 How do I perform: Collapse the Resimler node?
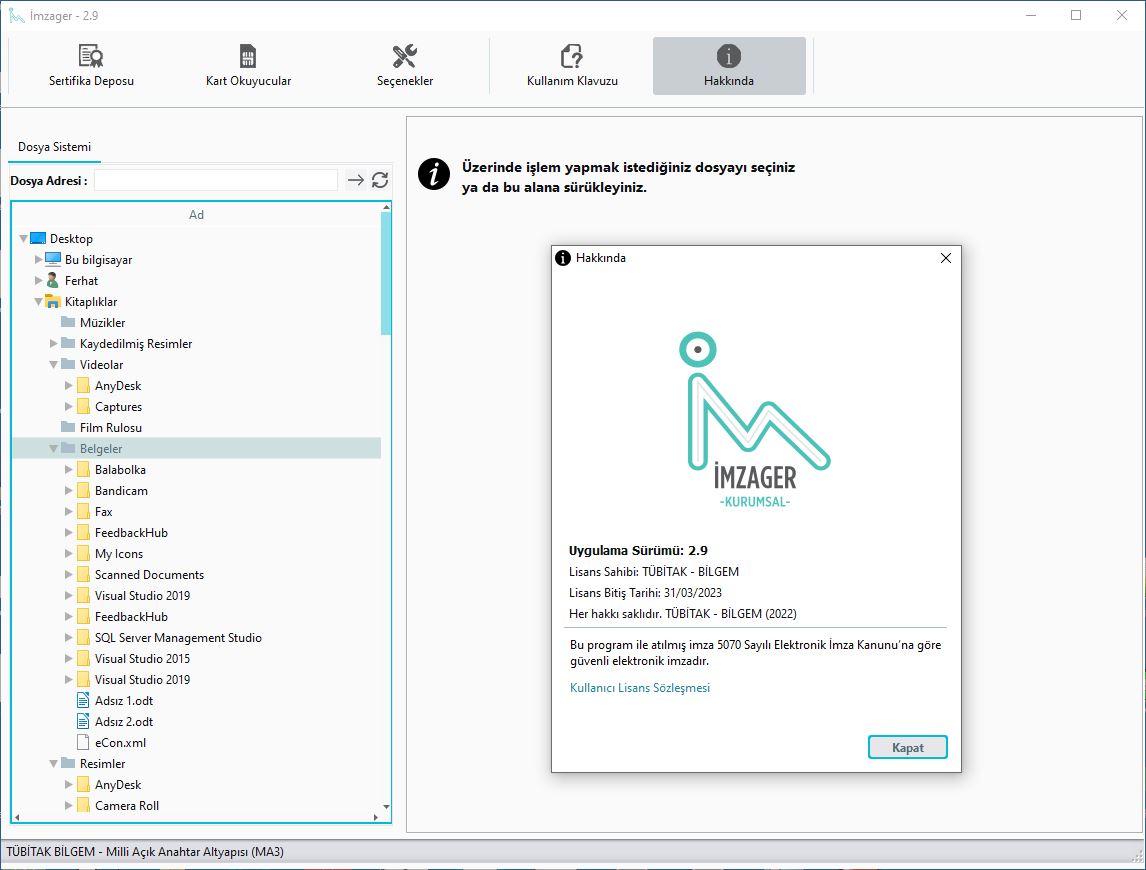tap(53, 764)
